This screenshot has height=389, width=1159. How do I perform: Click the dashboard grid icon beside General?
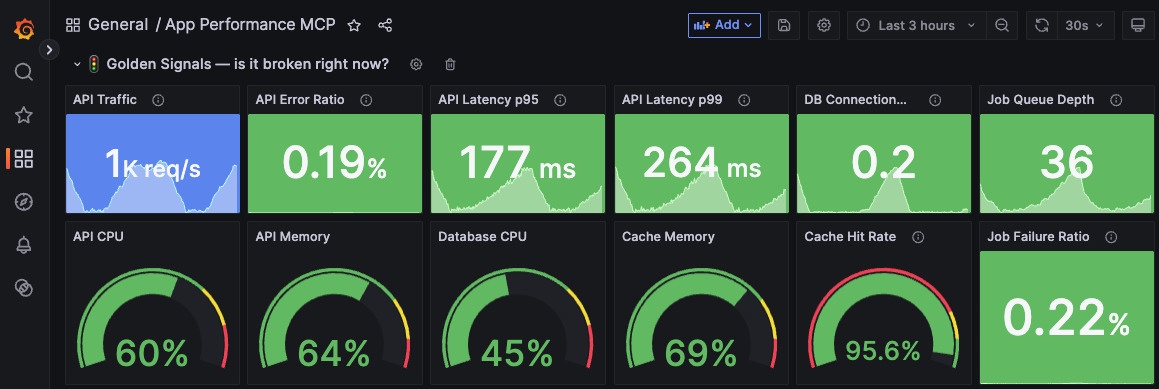[x=72, y=25]
